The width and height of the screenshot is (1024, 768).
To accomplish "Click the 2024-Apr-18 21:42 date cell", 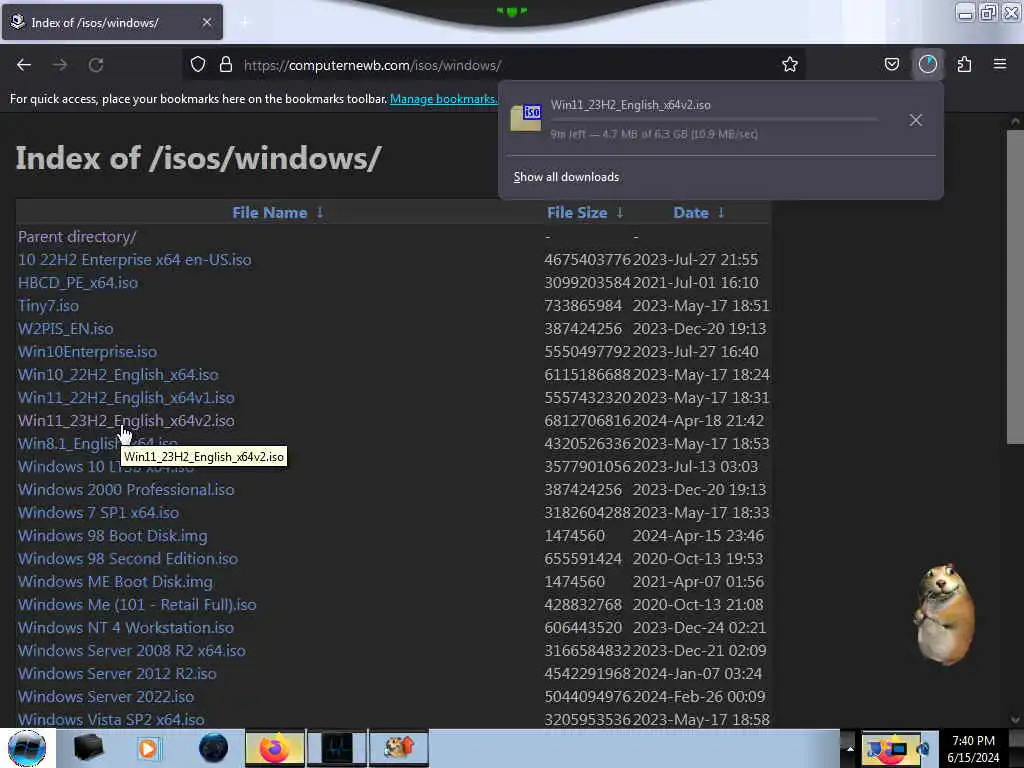I will pyautogui.click(x=698, y=421).
